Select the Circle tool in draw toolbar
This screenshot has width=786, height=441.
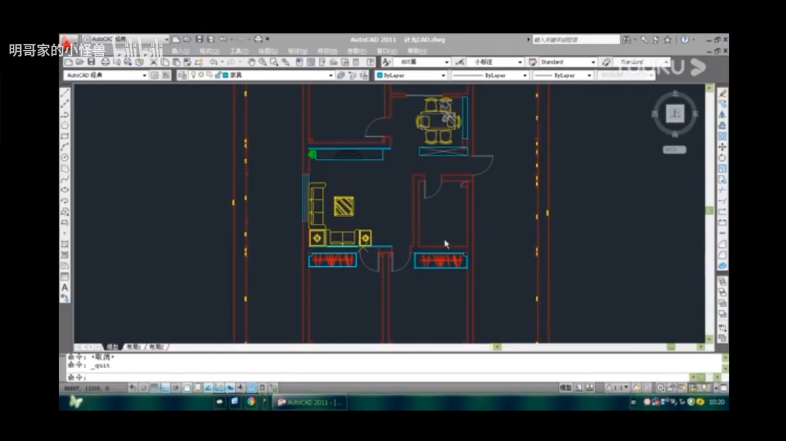(65, 157)
